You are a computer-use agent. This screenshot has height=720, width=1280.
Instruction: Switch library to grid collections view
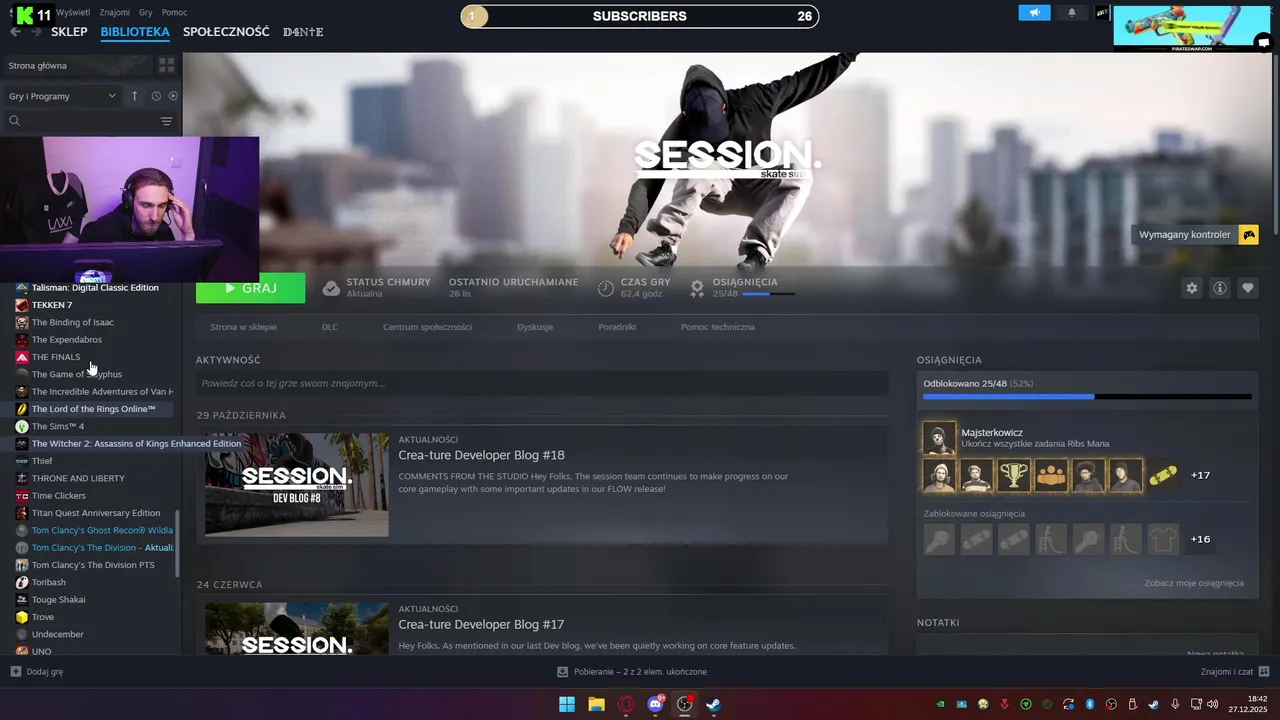click(166, 65)
